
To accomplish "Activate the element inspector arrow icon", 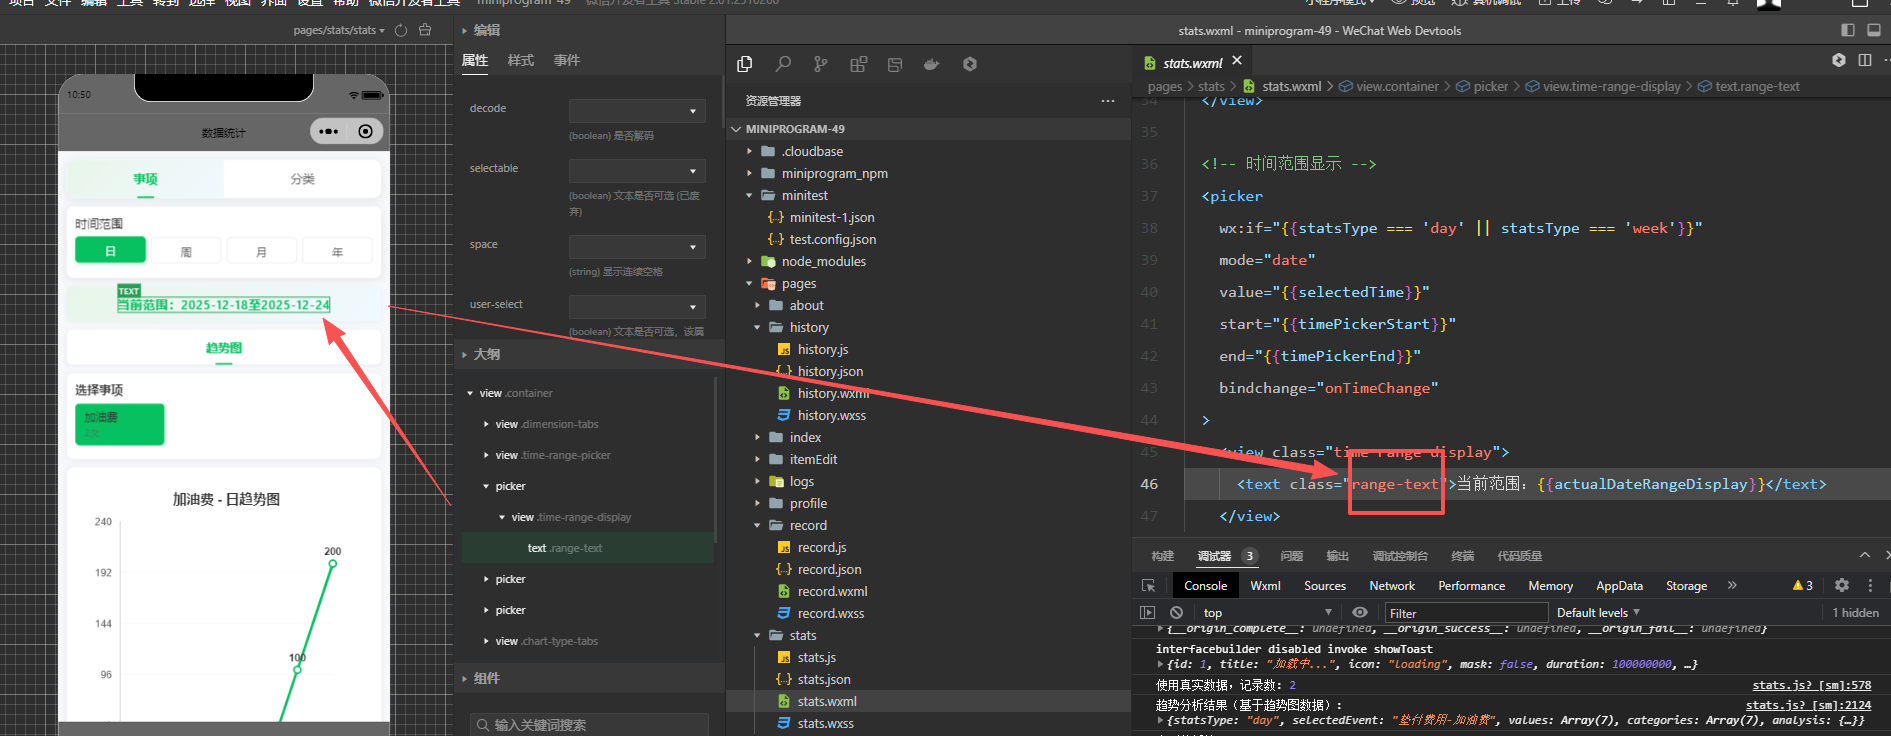I will point(1148,586).
